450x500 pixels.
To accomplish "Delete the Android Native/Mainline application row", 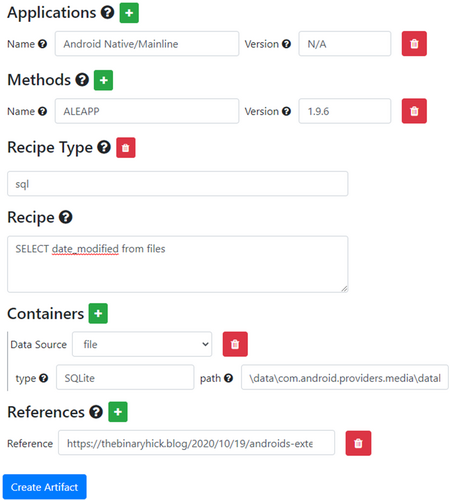I will (414, 44).
